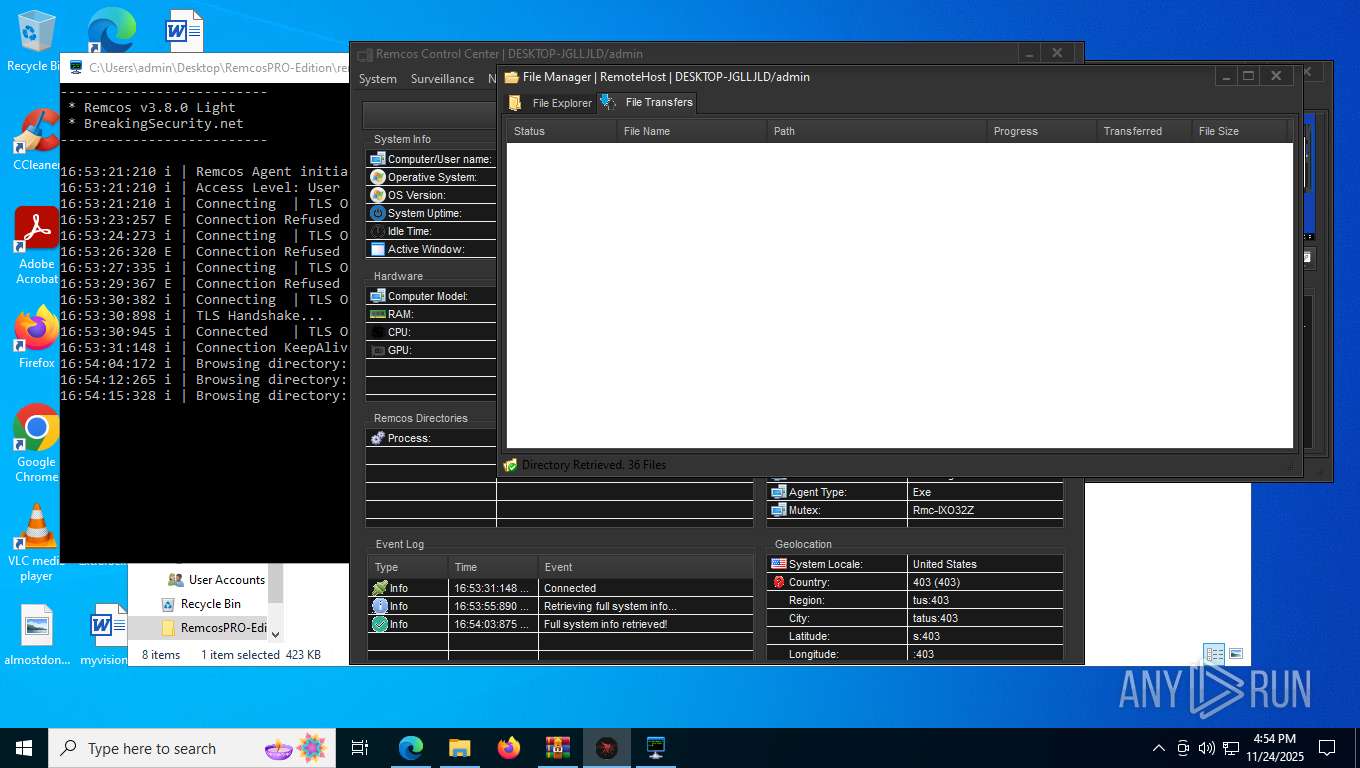Select the Rmc-IXO32Z mutex value

[x=943, y=510]
